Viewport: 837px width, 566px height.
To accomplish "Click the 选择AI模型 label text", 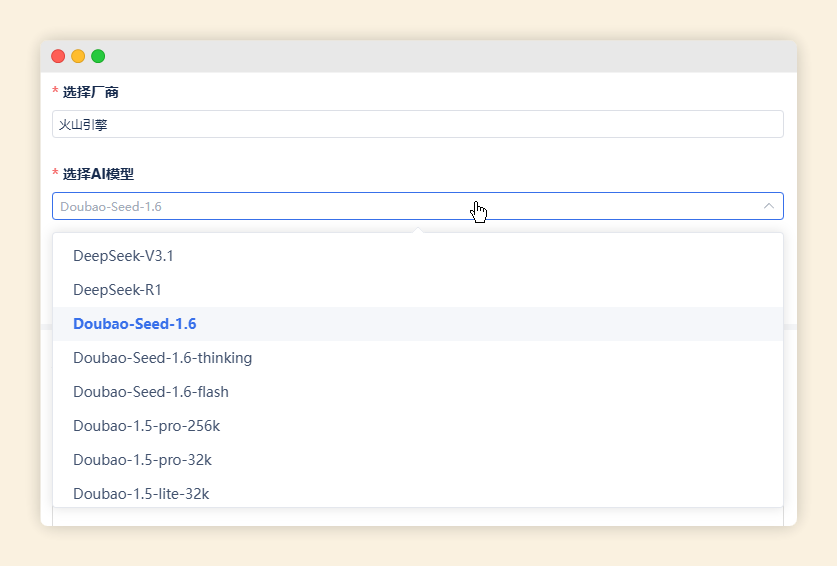I will [x=98, y=174].
